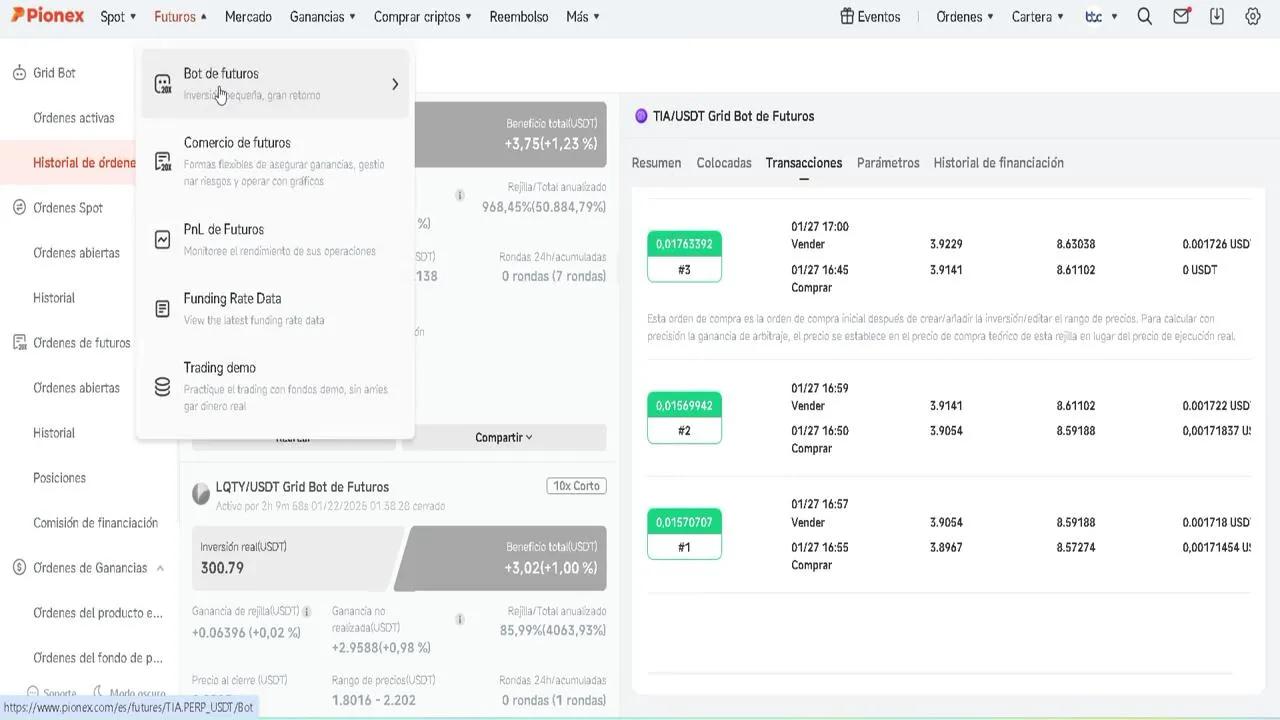Screen dimensions: 1280x720
Task: Open the Cartera dropdown menu
Action: point(1037,17)
